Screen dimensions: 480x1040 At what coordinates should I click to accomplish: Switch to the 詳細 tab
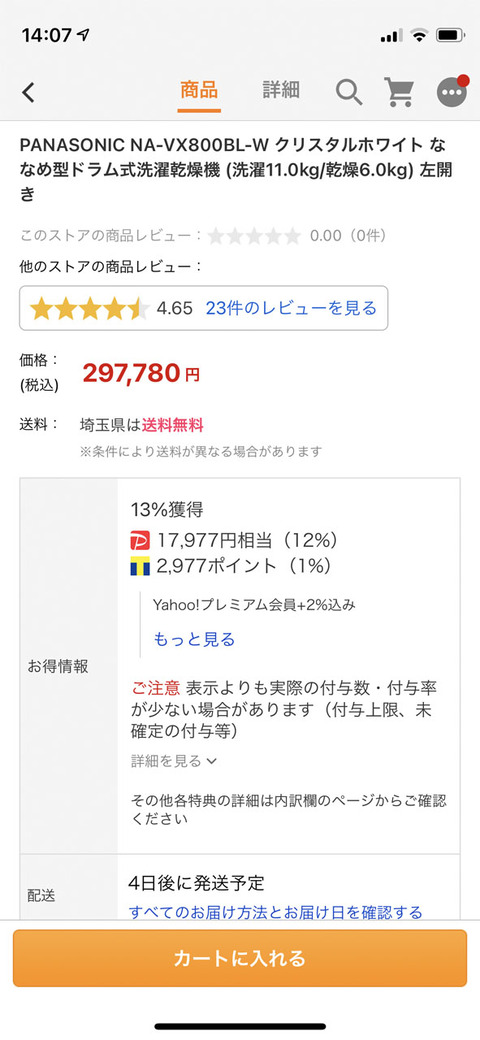(x=281, y=90)
